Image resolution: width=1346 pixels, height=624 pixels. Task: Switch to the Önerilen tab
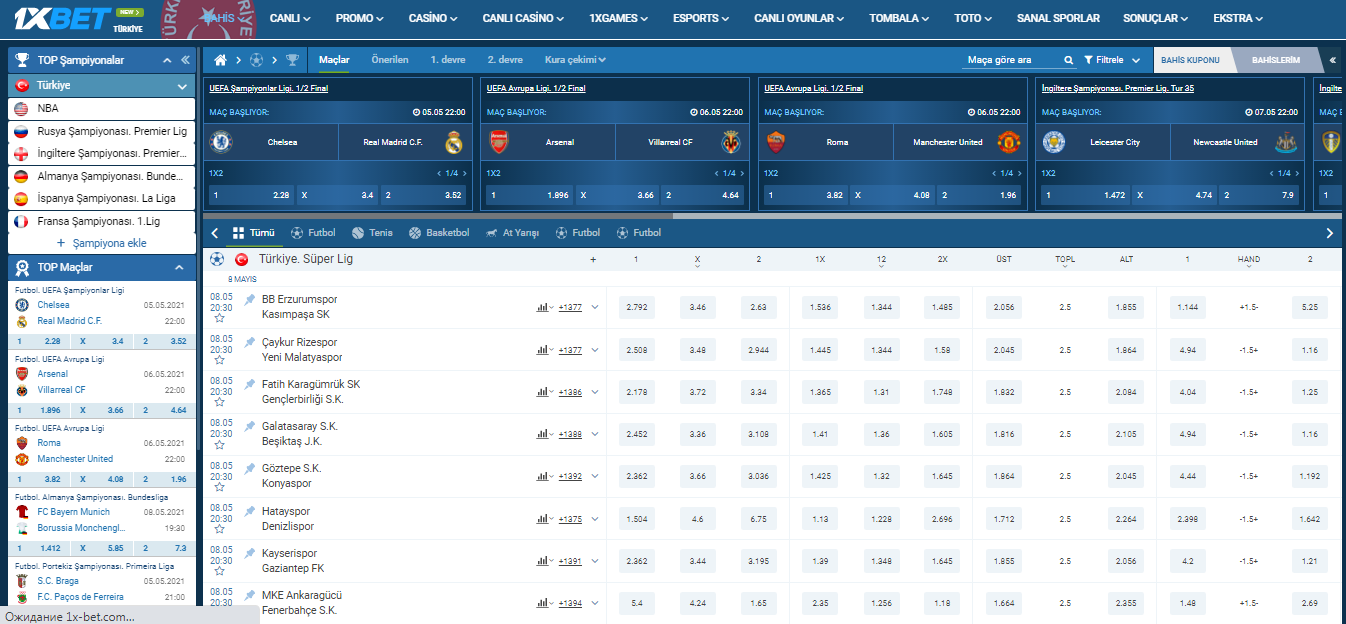(x=389, y=60)
